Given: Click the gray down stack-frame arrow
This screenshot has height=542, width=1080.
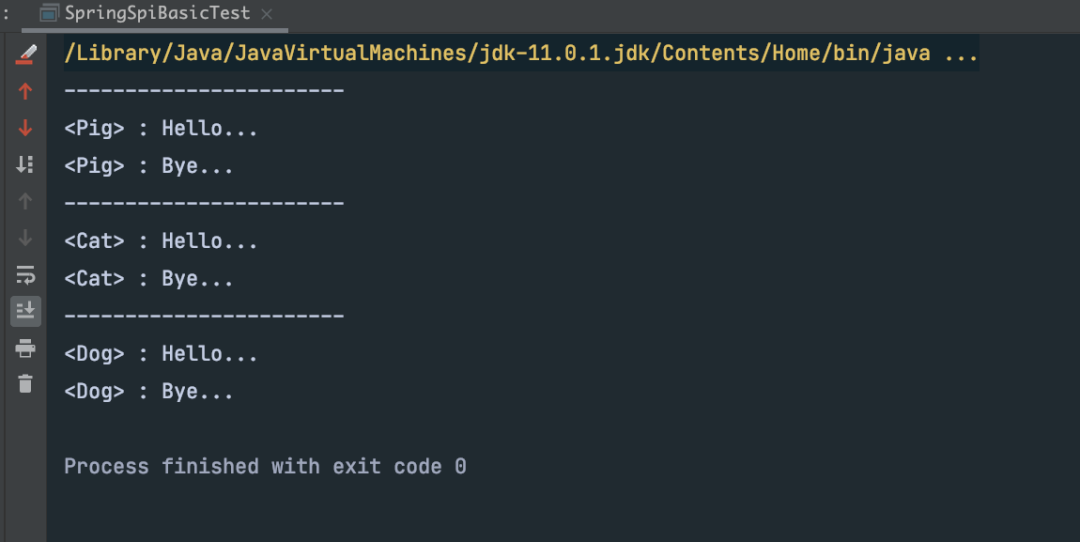Looking at the screenshot, I should 25,238.
